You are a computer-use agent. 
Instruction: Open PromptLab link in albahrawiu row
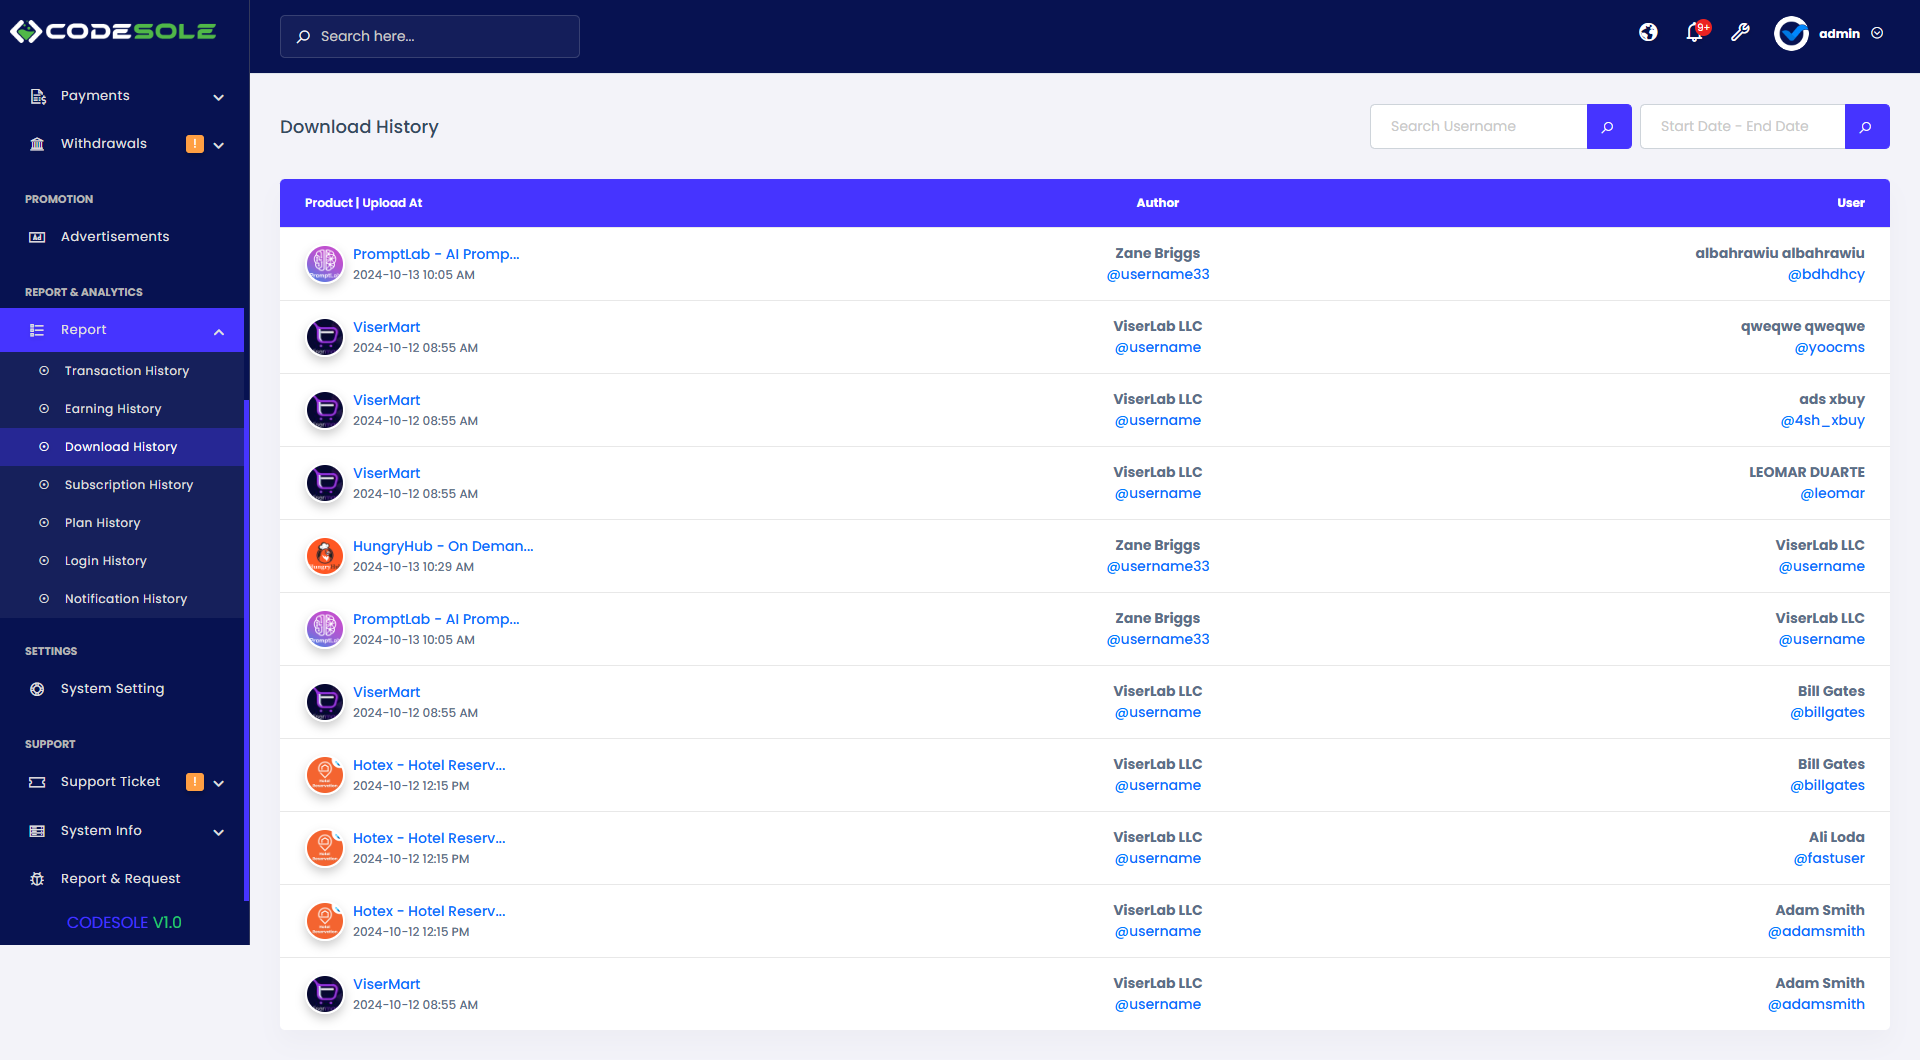[x=436, y=254]
